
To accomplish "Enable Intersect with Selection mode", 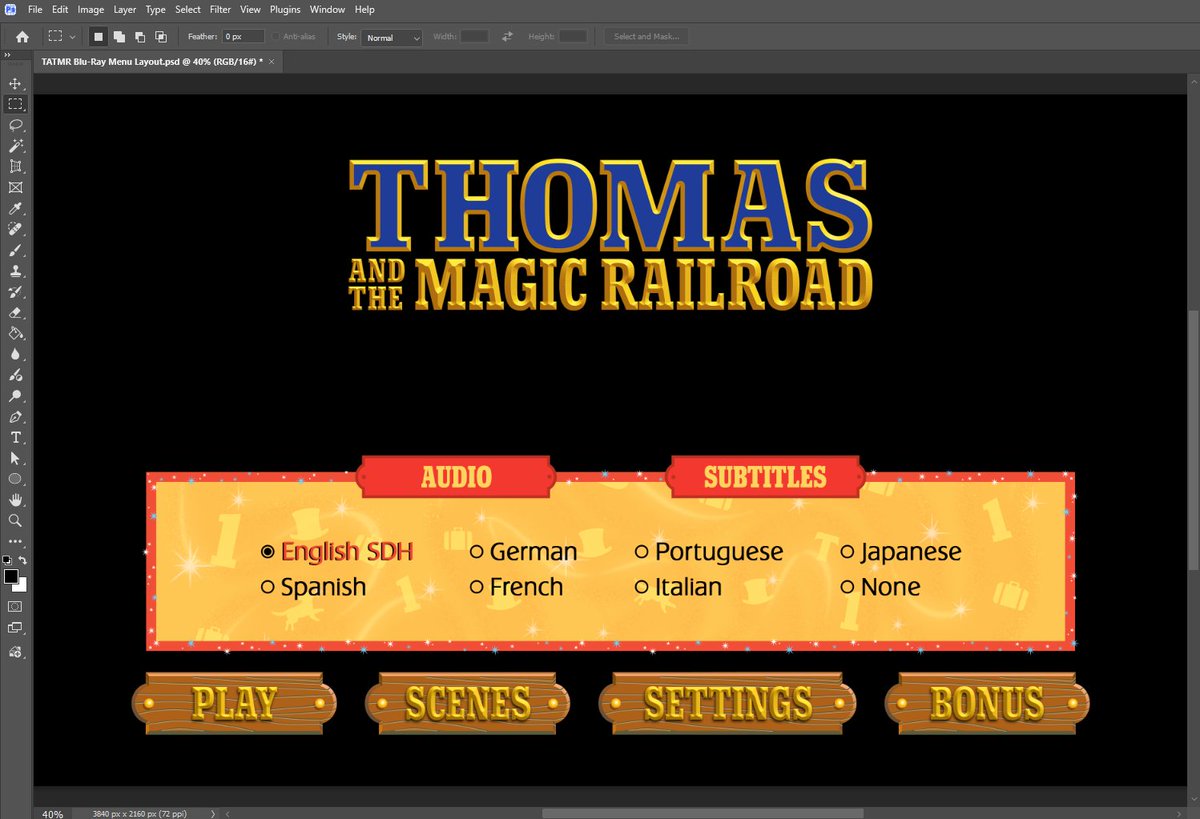I will (161, 37).
